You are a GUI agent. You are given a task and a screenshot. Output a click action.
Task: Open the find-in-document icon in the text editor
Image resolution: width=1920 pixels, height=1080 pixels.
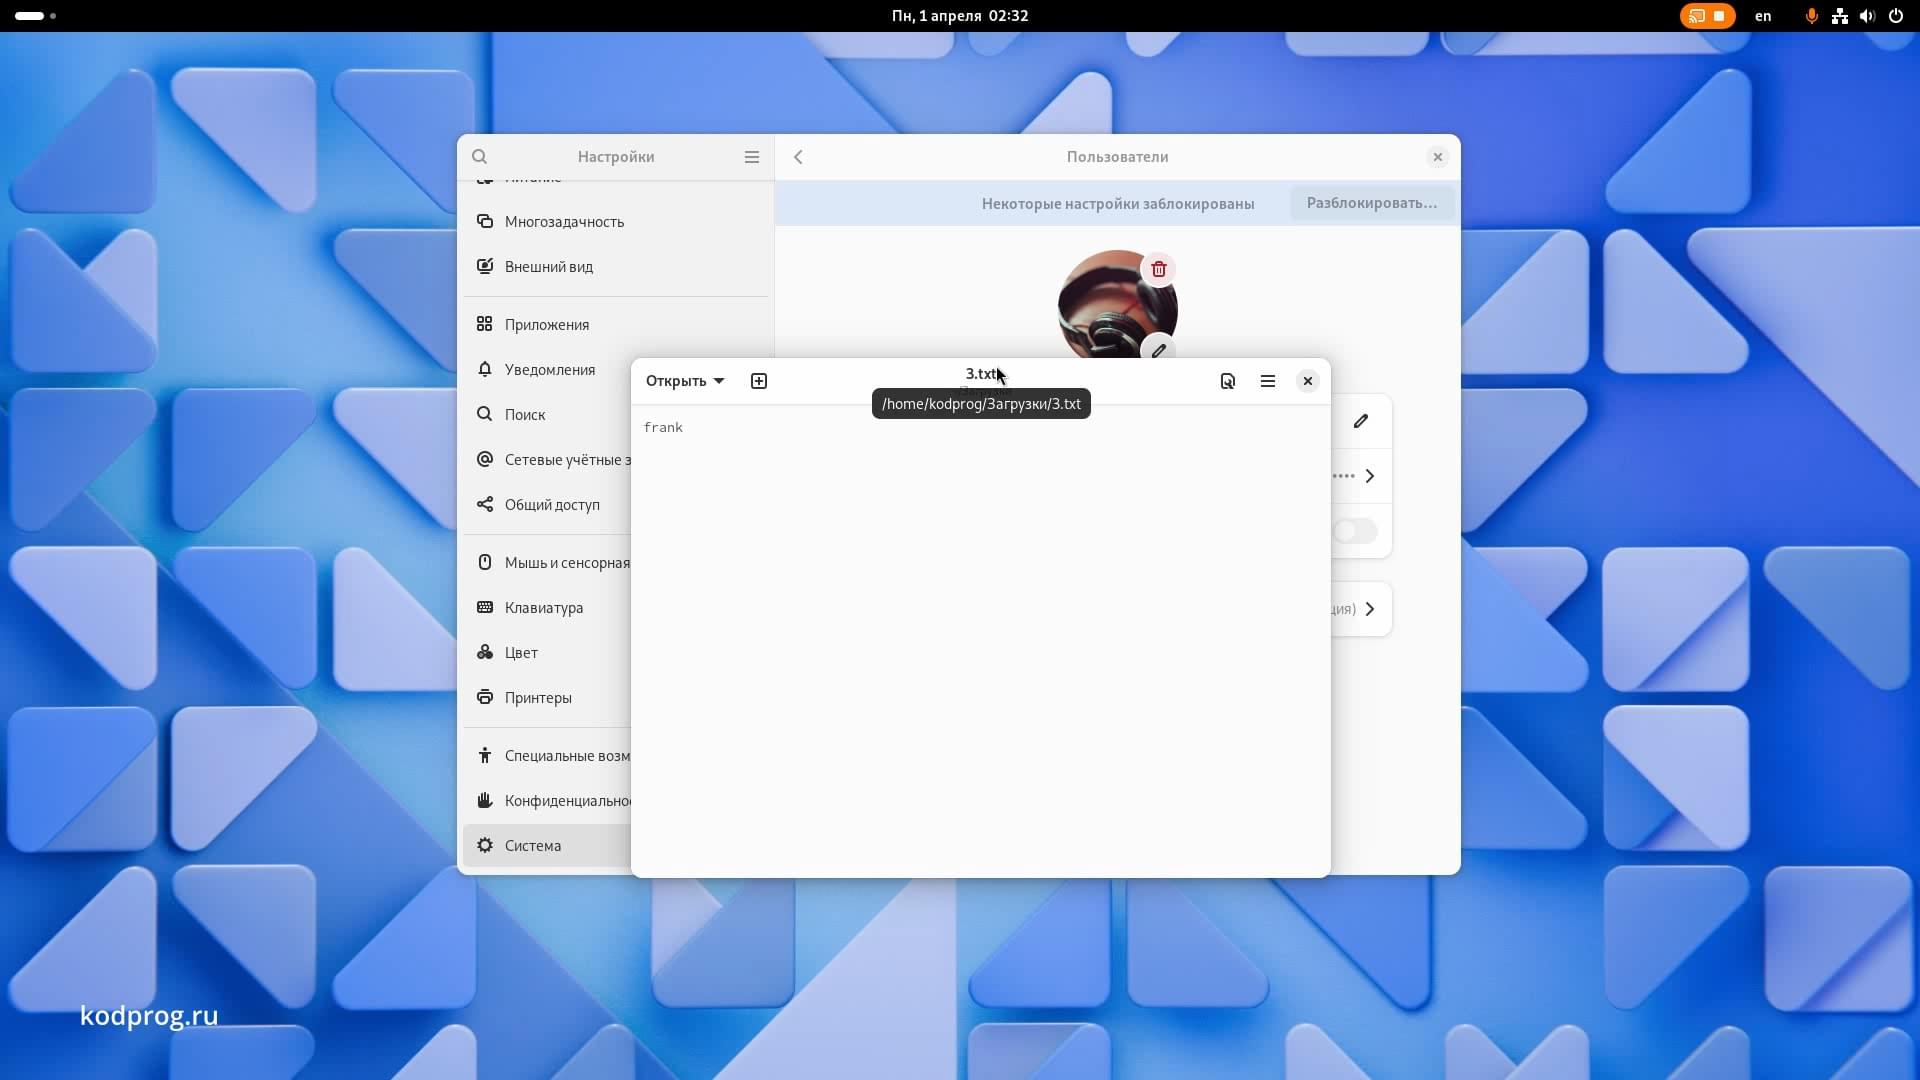(1228, 381)
